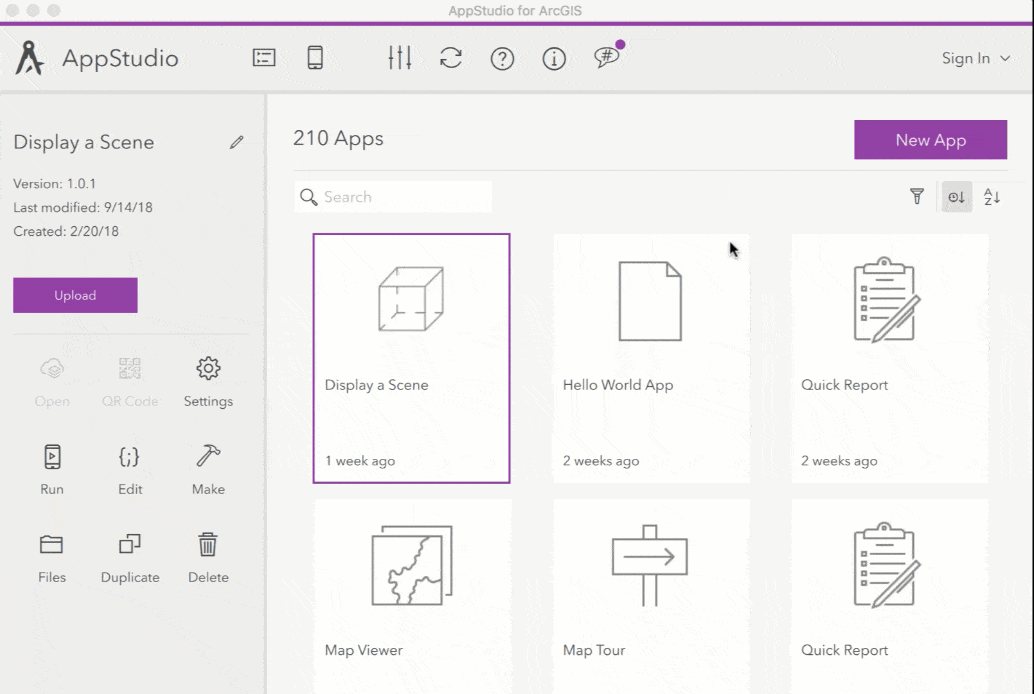Open the app Files folder
The width and height of the screenshot is (1034, 694).
coord(52,559)
